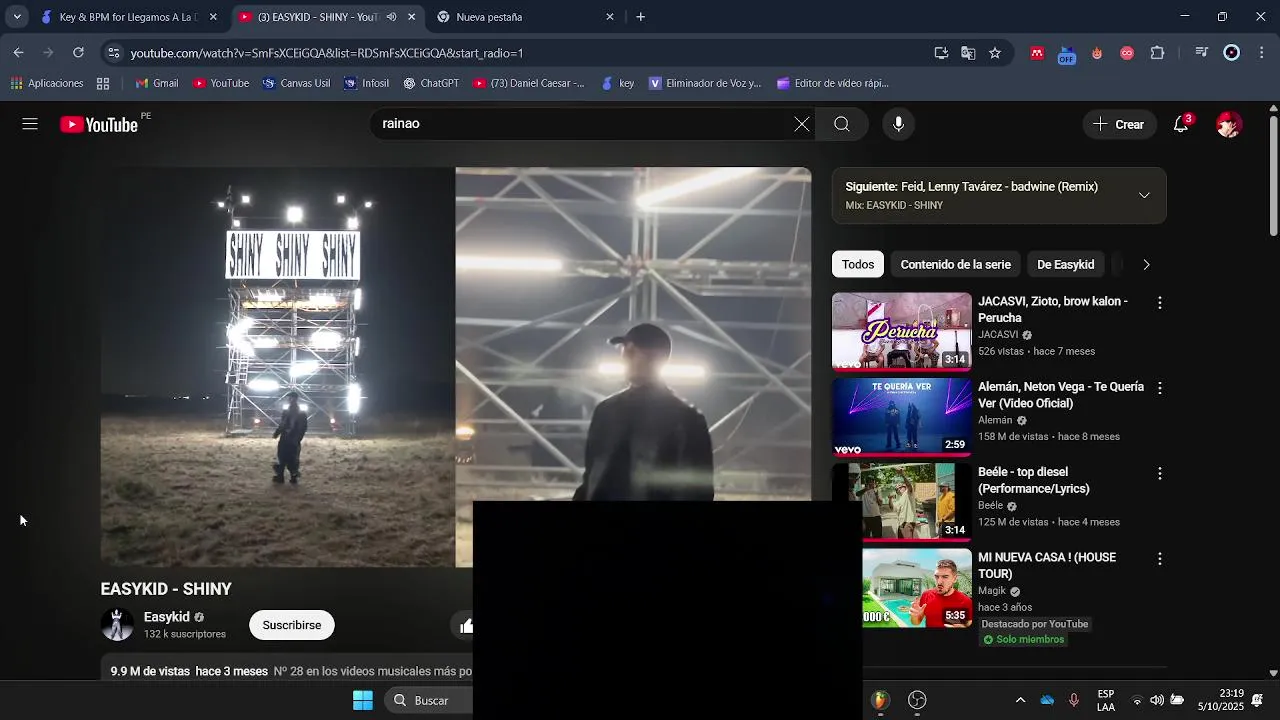Select the Contenido de la serie chip

(x=955, y=264)
